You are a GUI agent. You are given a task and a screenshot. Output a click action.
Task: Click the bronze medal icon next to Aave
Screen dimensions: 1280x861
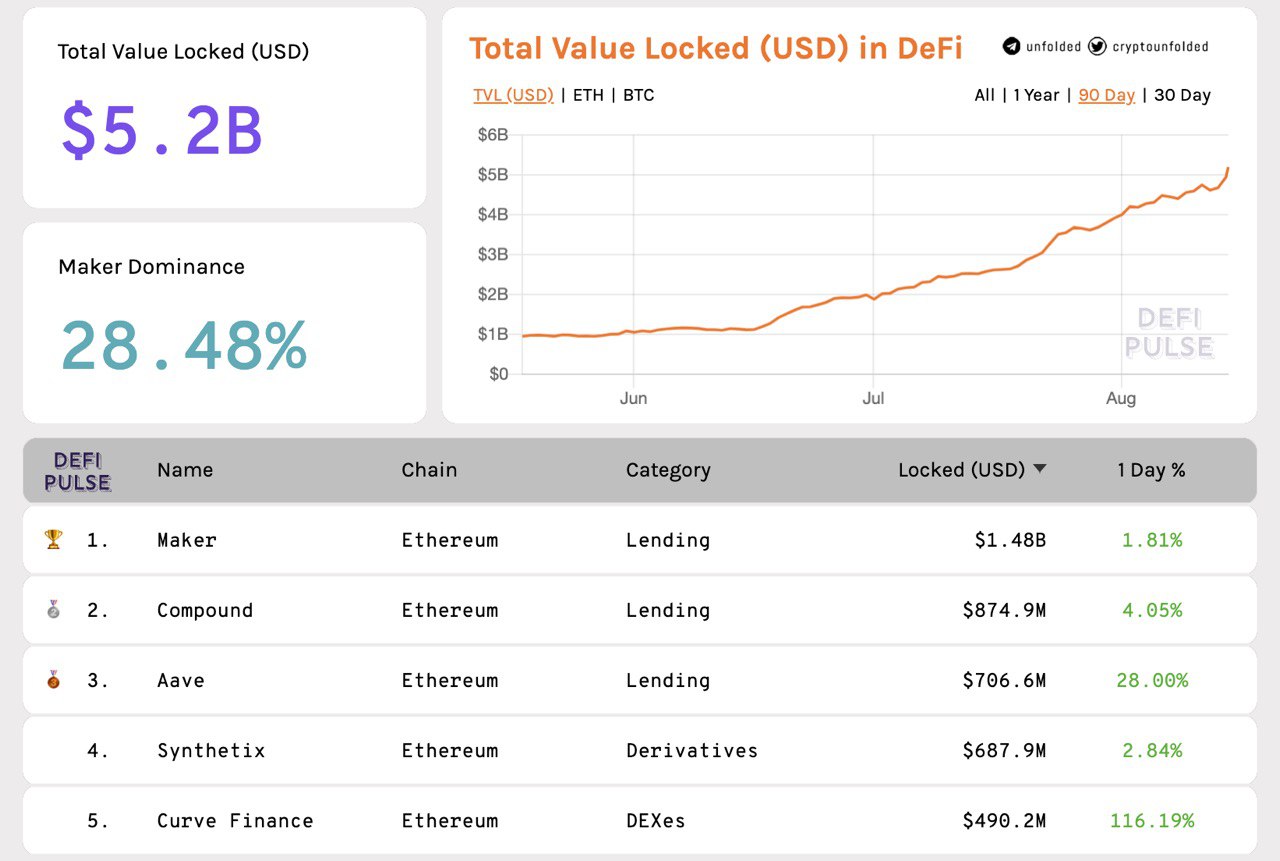[x=53, y=680]
